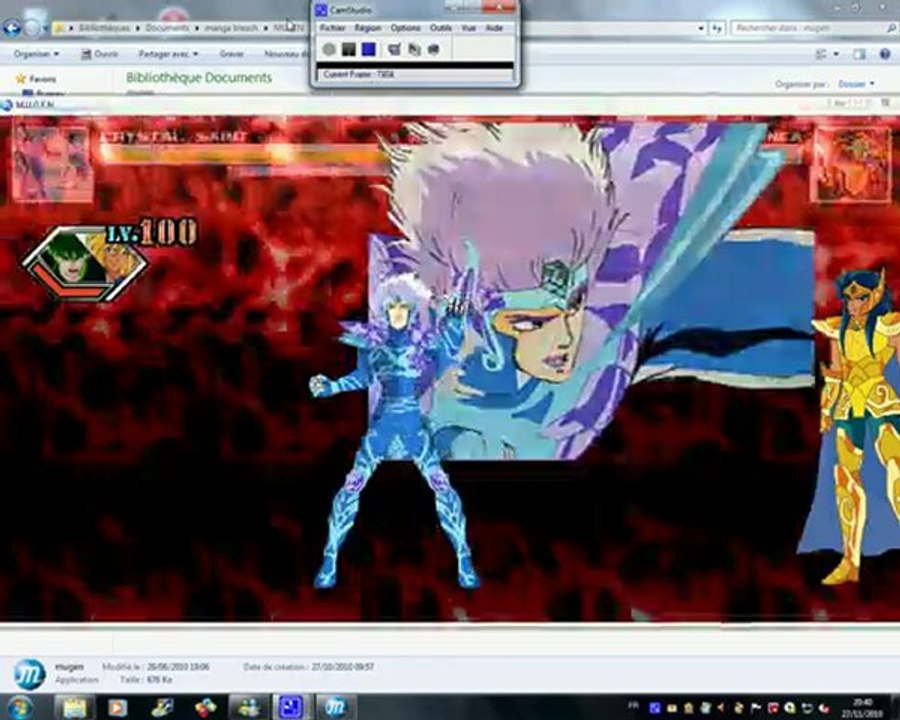Click the CamStudio toolbar icon left of the last one

coord(414,49)
